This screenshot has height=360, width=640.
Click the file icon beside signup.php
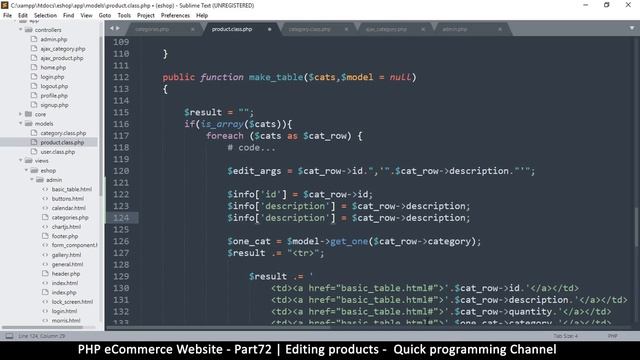tap(34, 105)
